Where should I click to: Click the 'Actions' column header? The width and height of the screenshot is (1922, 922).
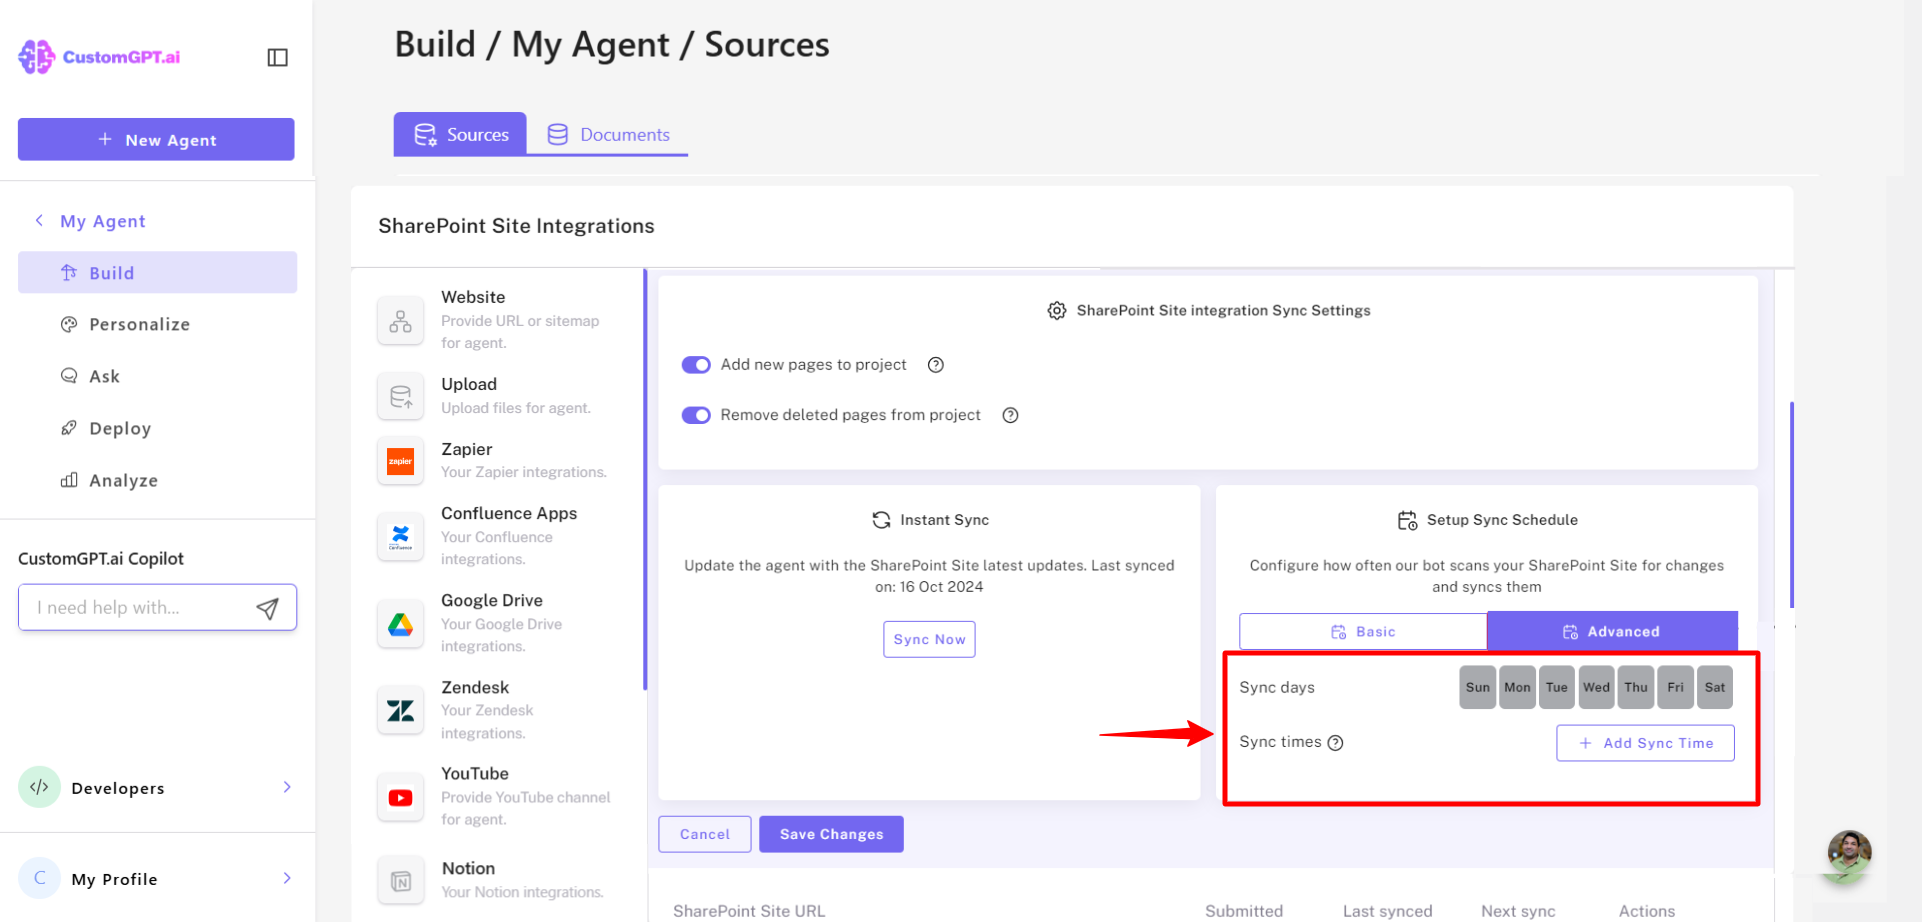point(1647,911)
